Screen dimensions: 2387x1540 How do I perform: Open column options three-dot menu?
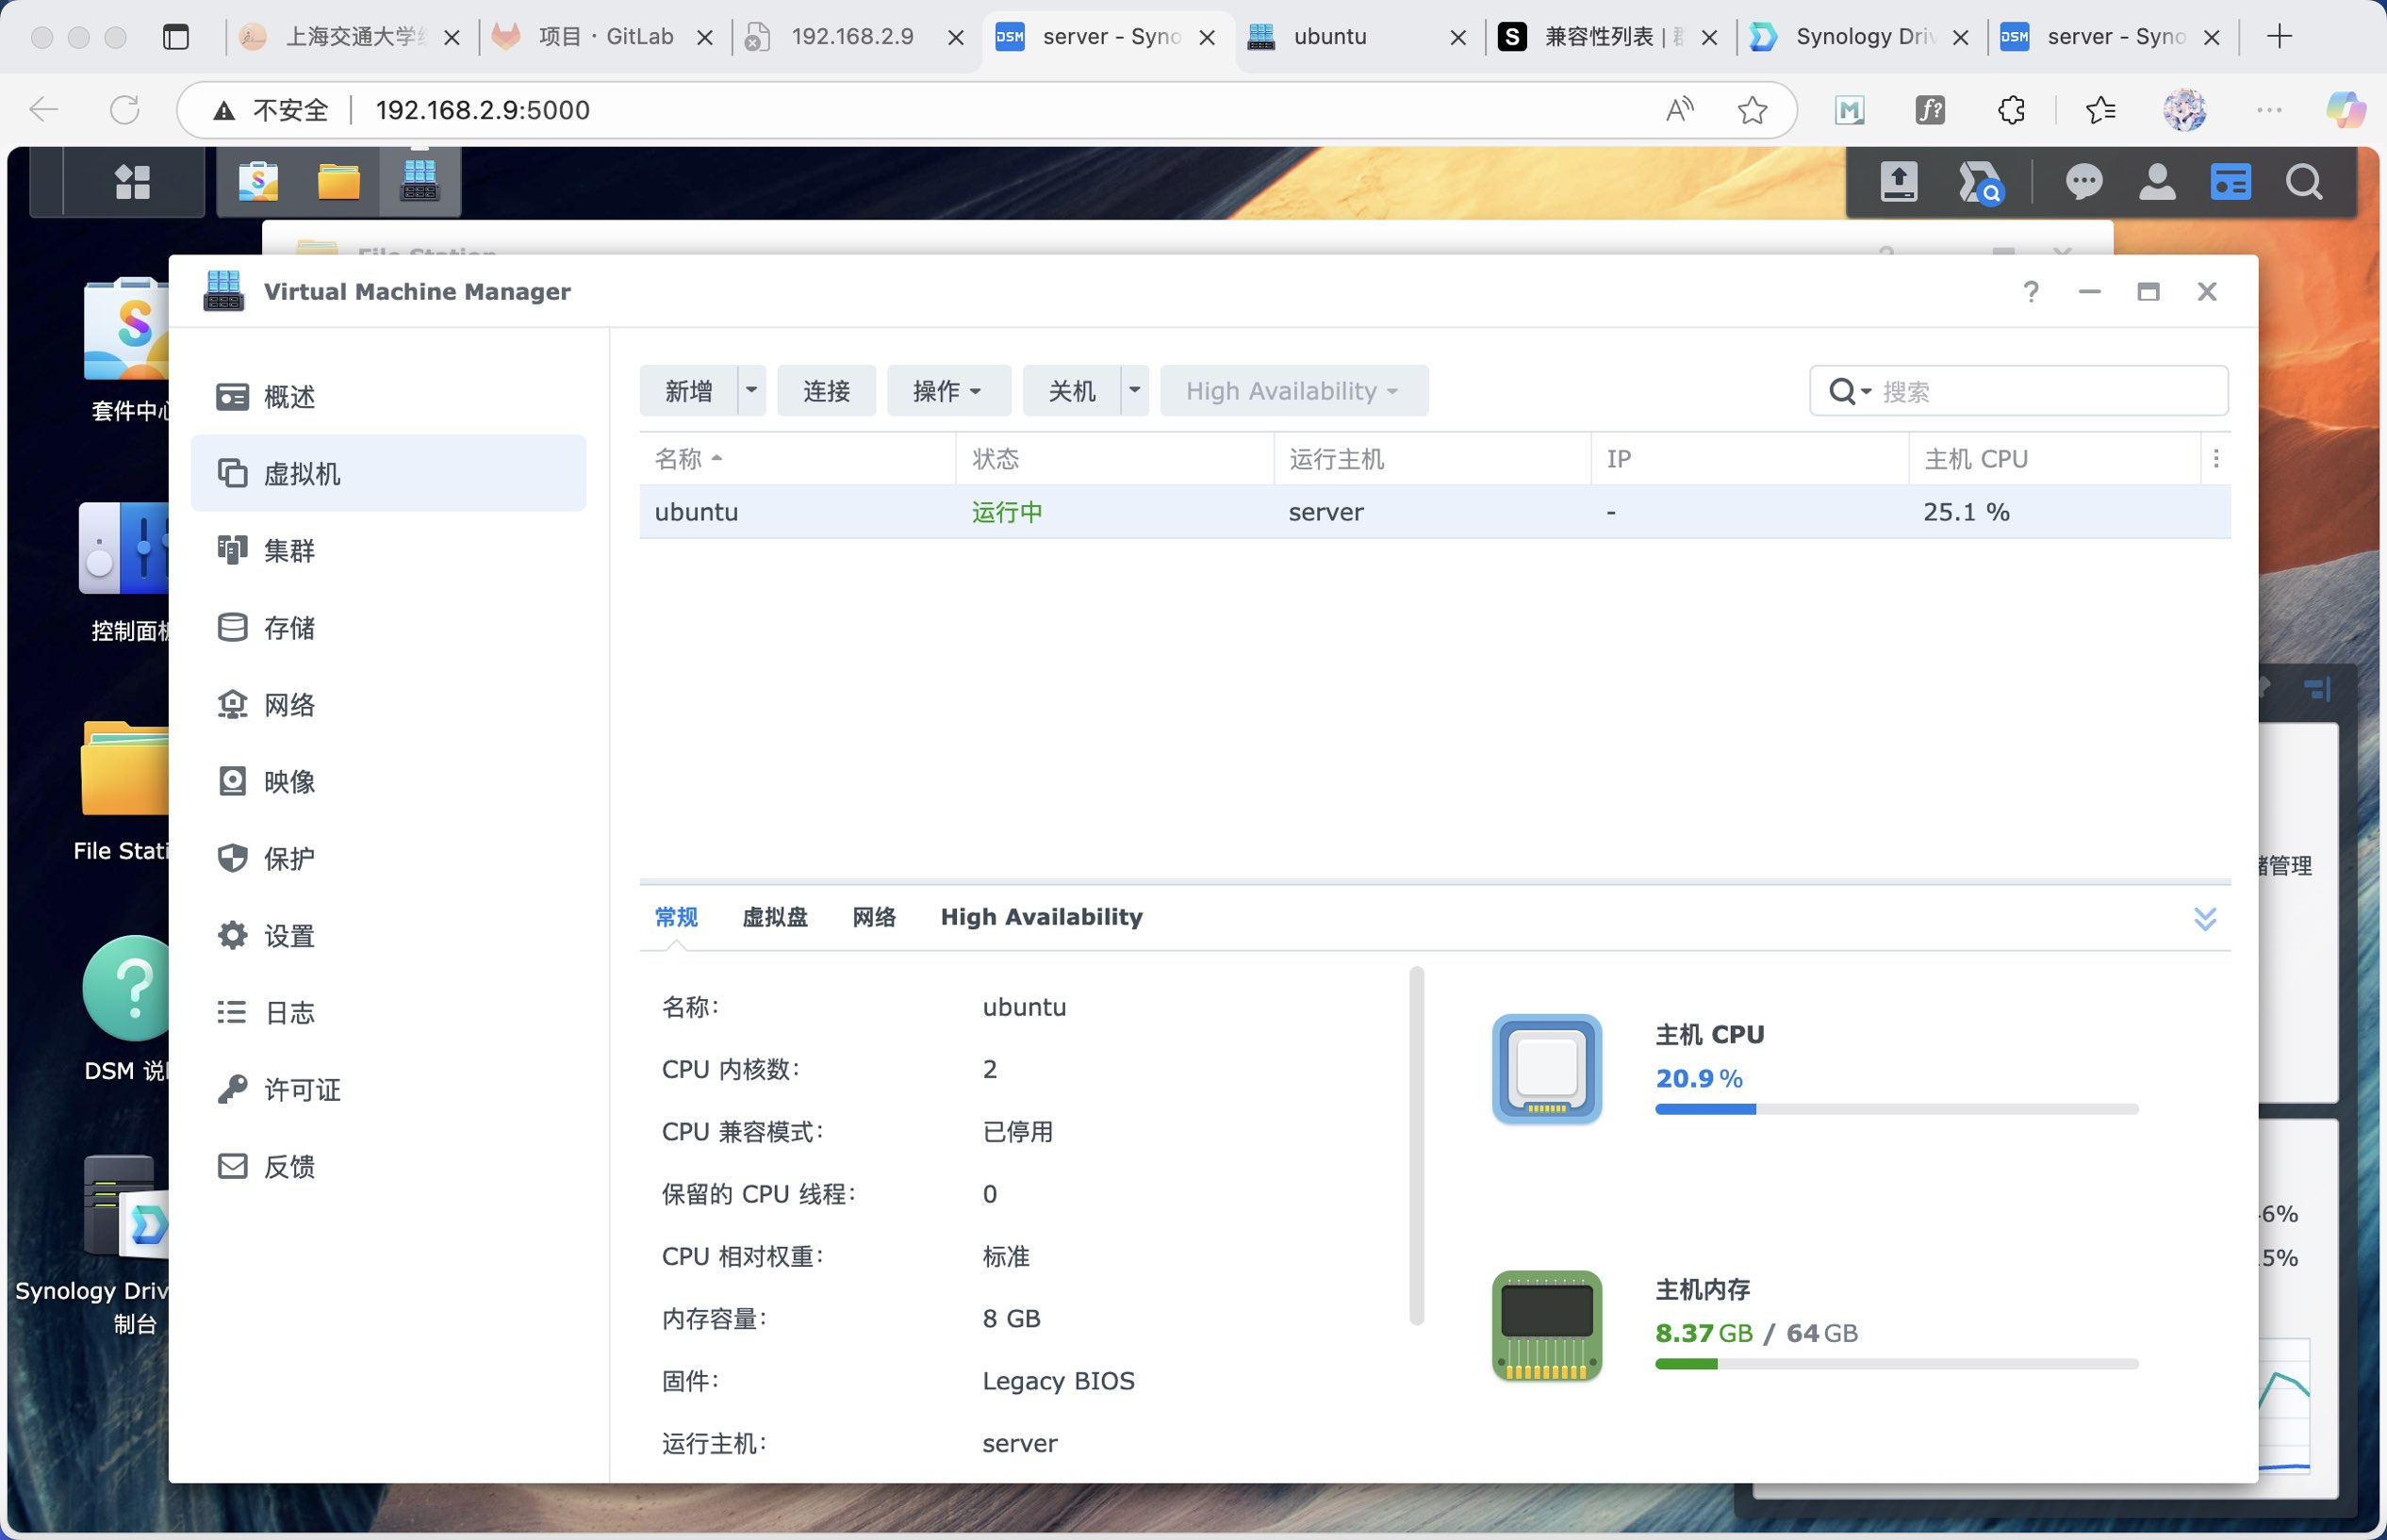click(x=2216, y=459)
